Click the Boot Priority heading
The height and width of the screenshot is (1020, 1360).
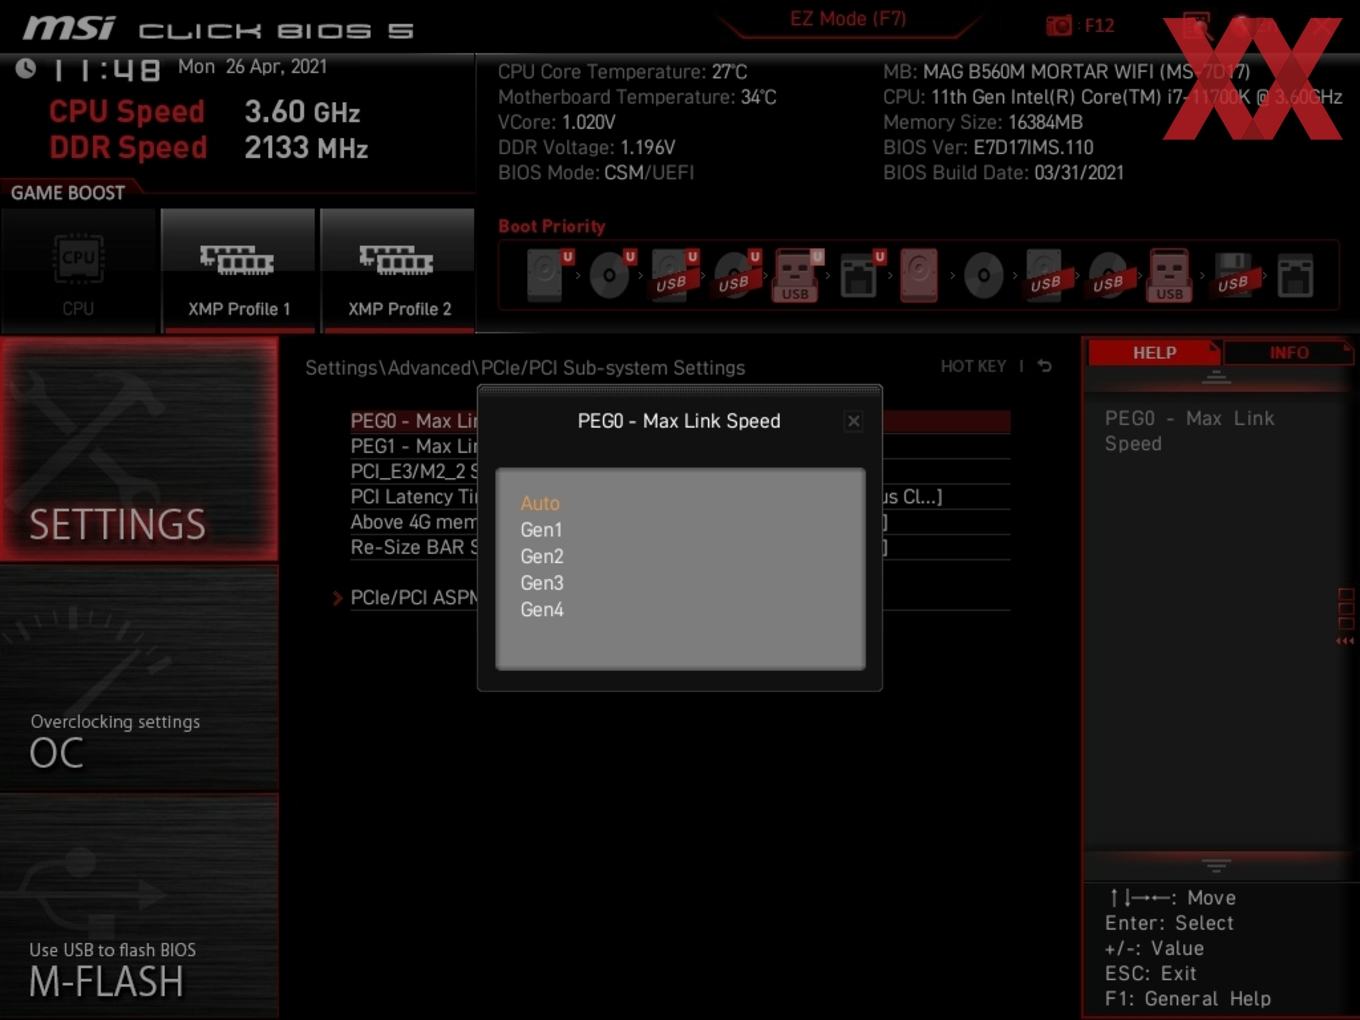(552, 226)
